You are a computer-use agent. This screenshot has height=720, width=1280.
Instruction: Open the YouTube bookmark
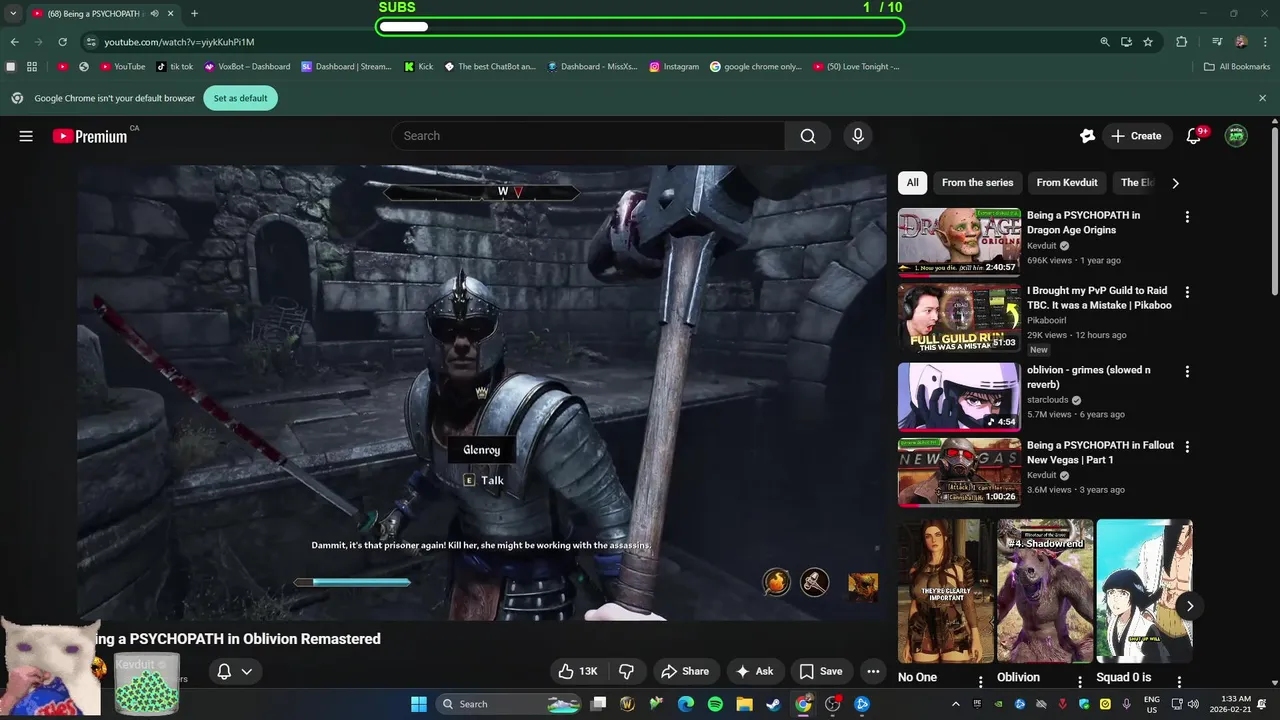click(x=123, y=67)
